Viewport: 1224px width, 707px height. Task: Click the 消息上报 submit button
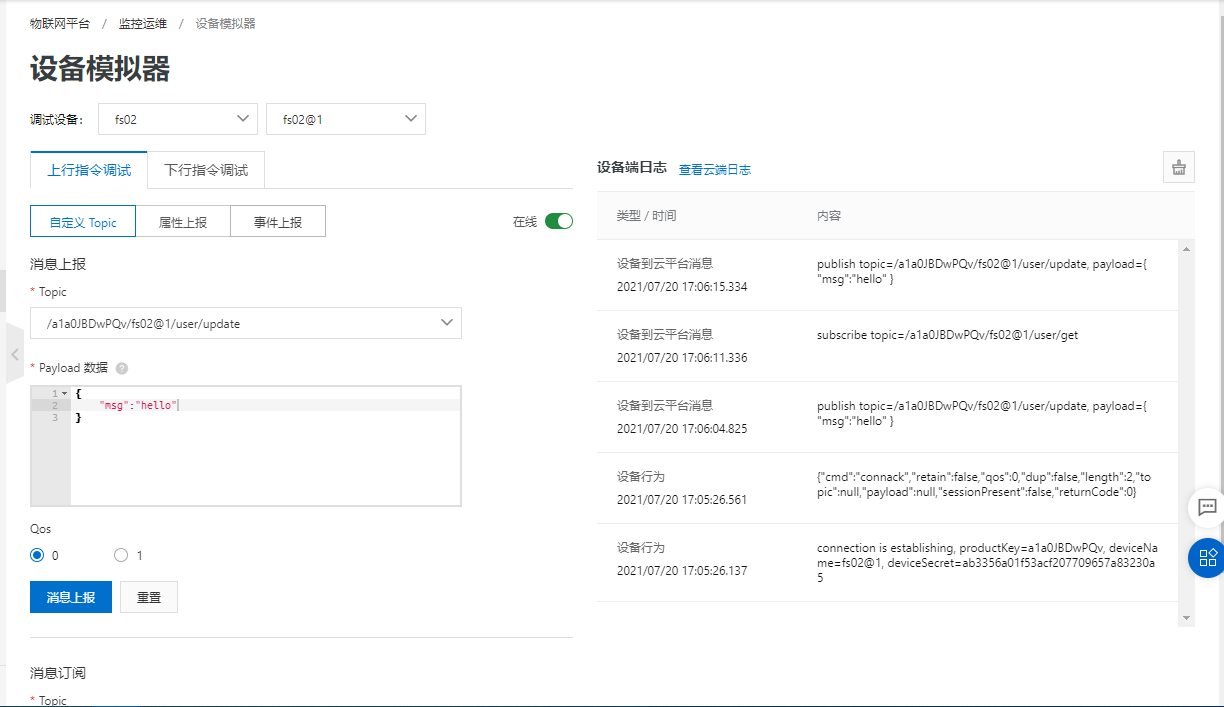71,597
